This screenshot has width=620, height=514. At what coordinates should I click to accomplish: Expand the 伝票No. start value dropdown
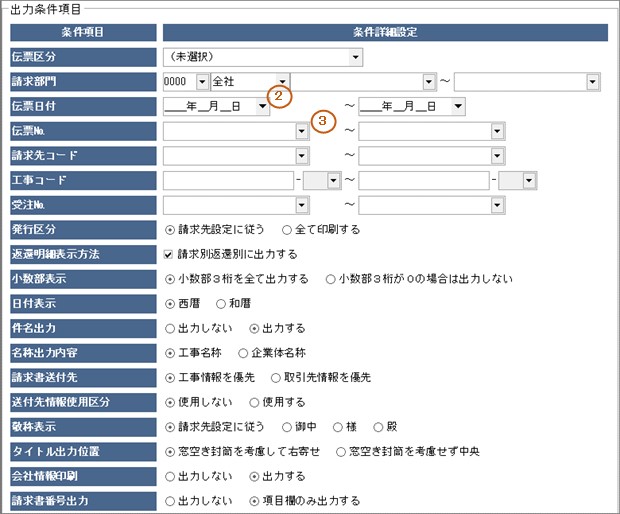pos(301,131)
